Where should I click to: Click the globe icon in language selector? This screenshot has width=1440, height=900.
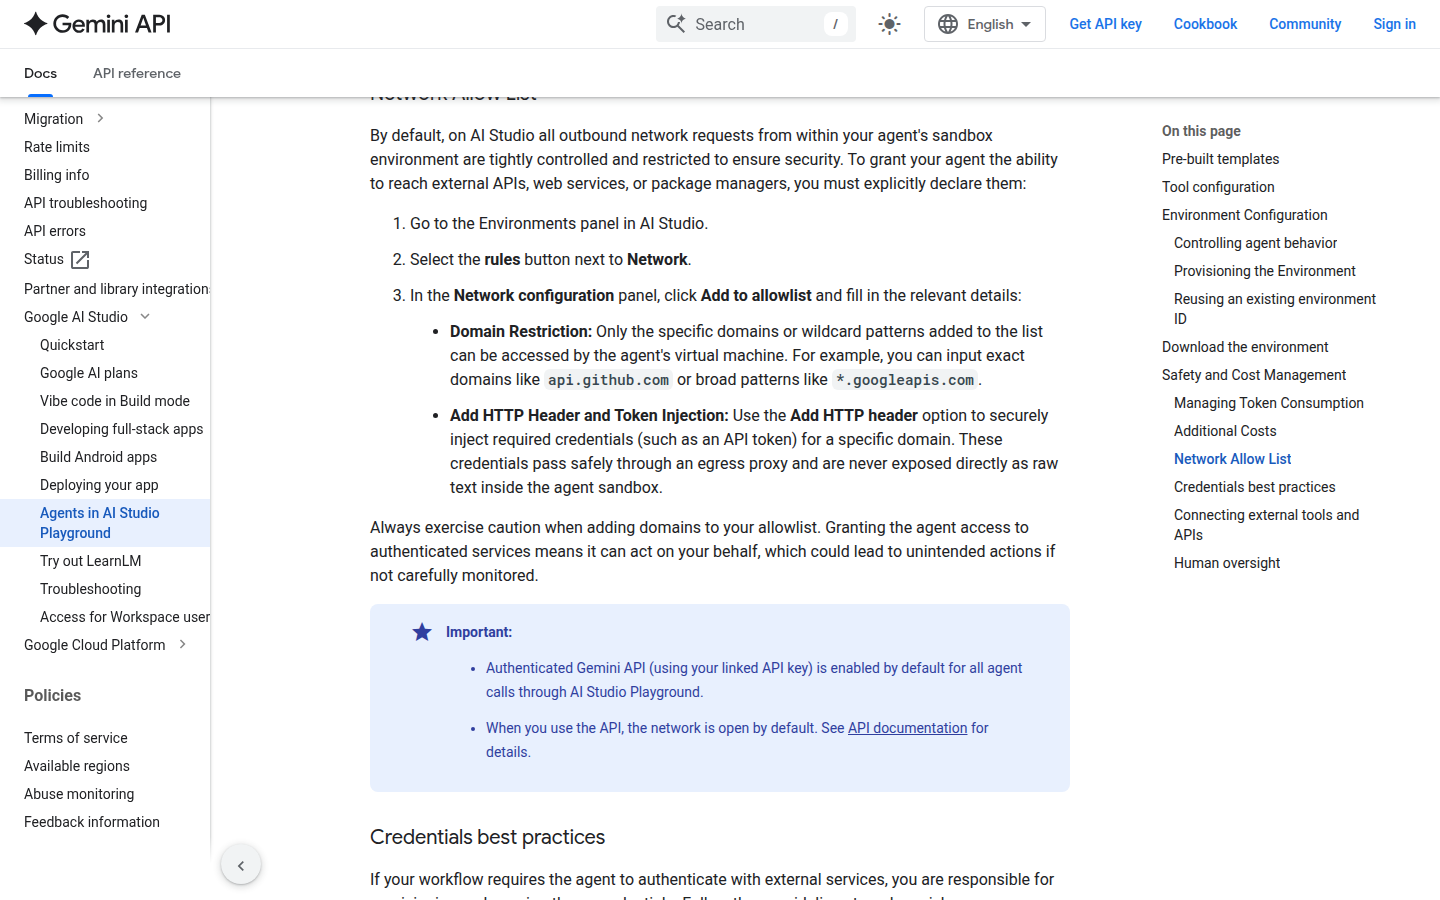click(948, 24)
